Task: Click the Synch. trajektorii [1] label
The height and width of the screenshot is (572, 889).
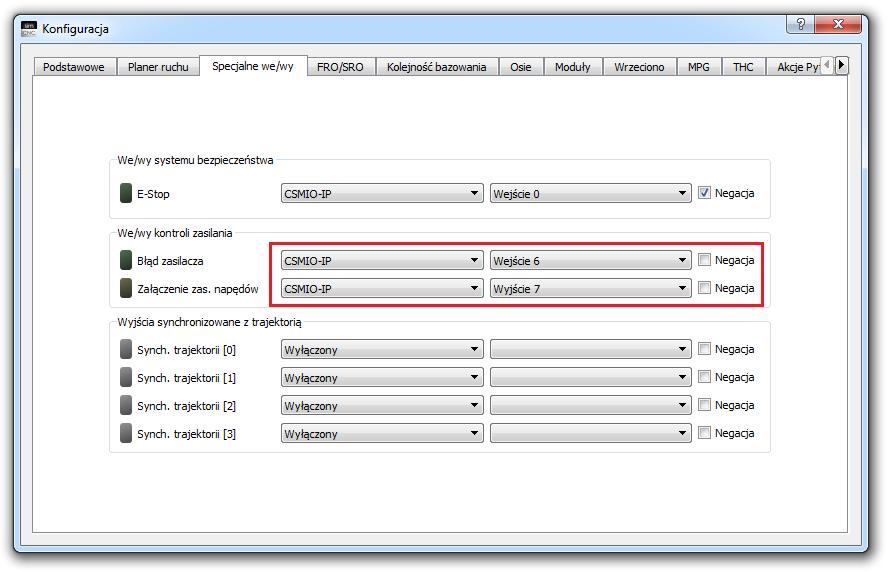Action: 186,378
